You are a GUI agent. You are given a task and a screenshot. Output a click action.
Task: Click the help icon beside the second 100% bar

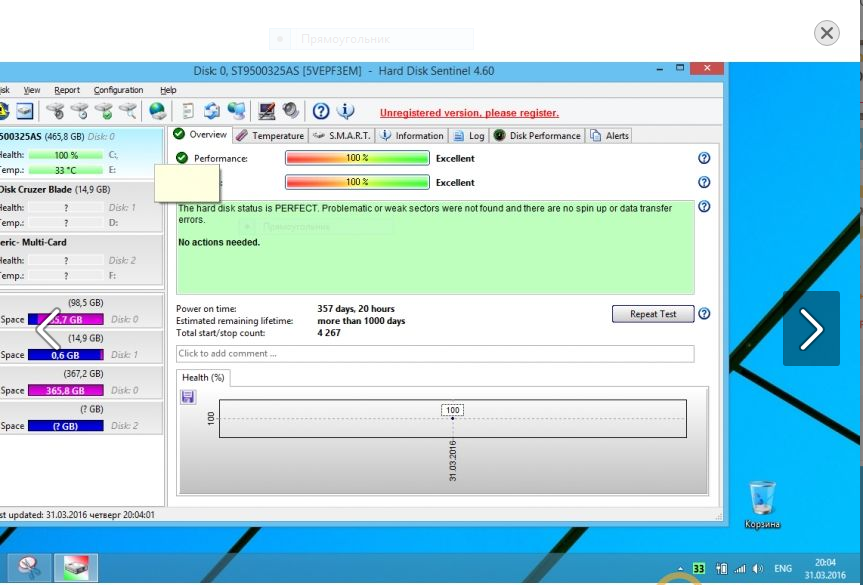(704, 182)
